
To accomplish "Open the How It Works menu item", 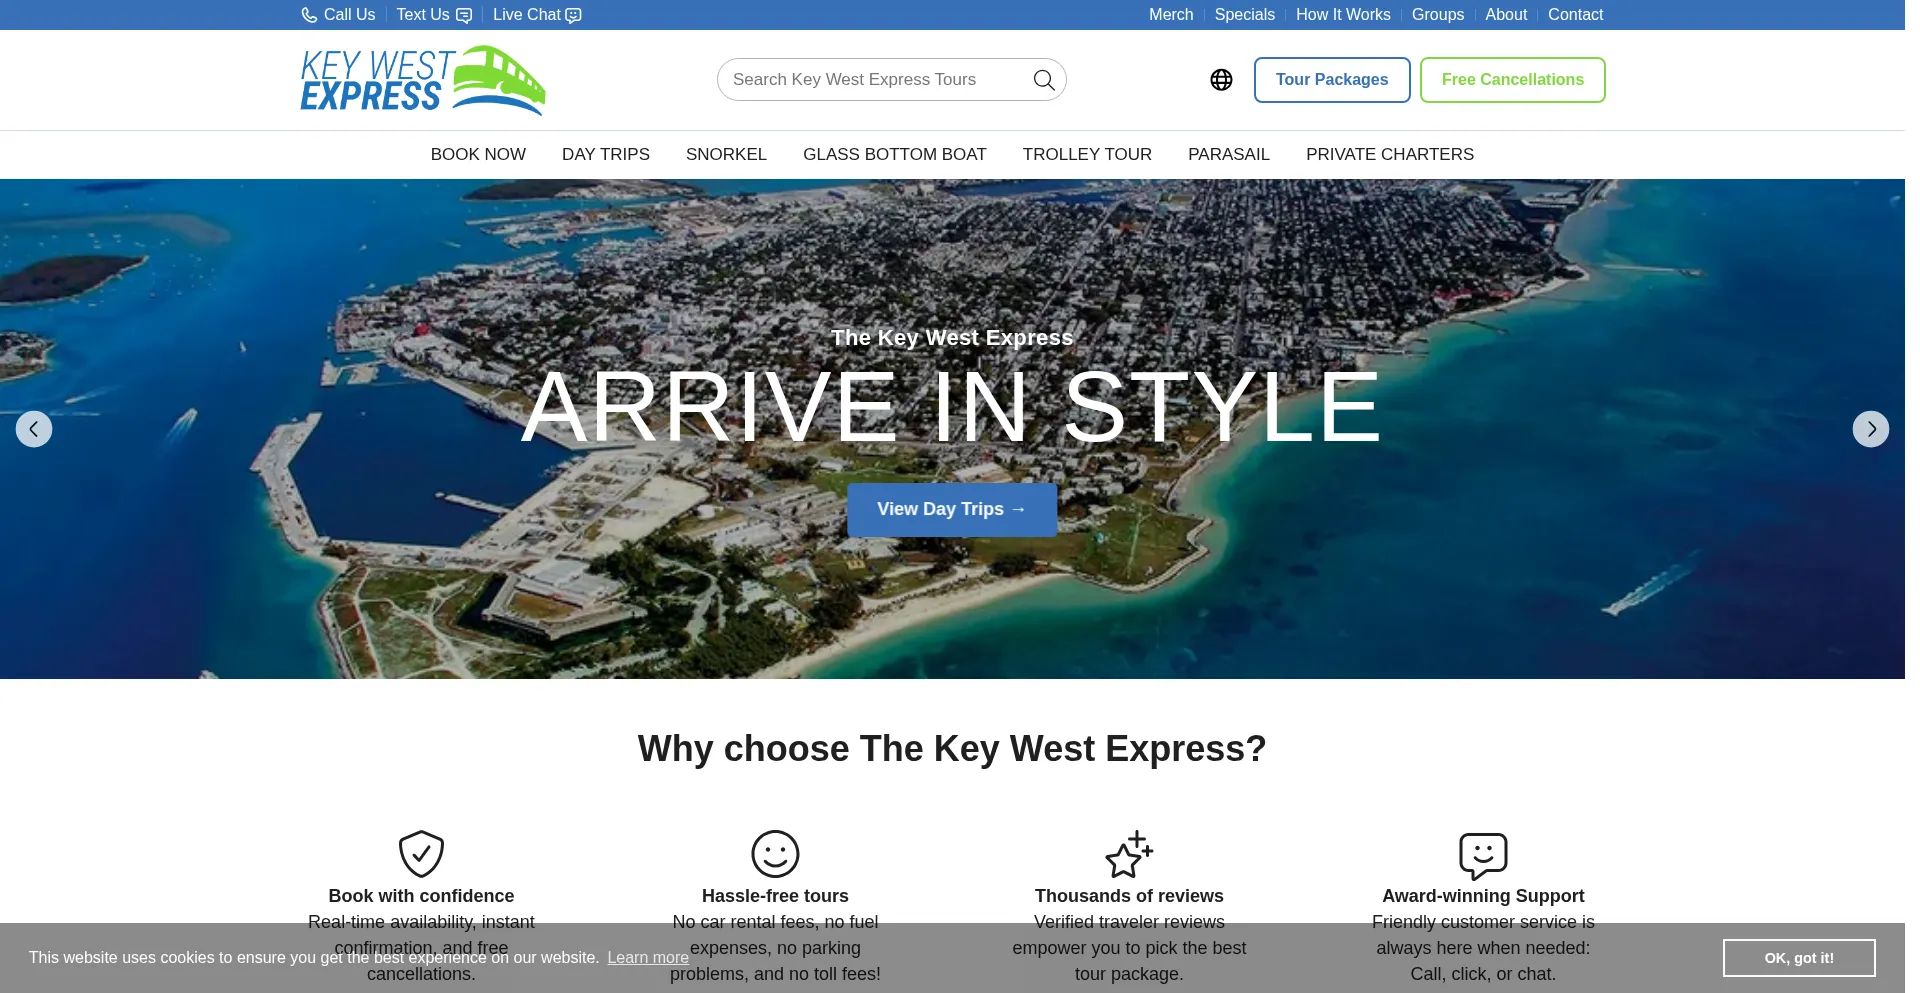I will (x=1343, y=14).
